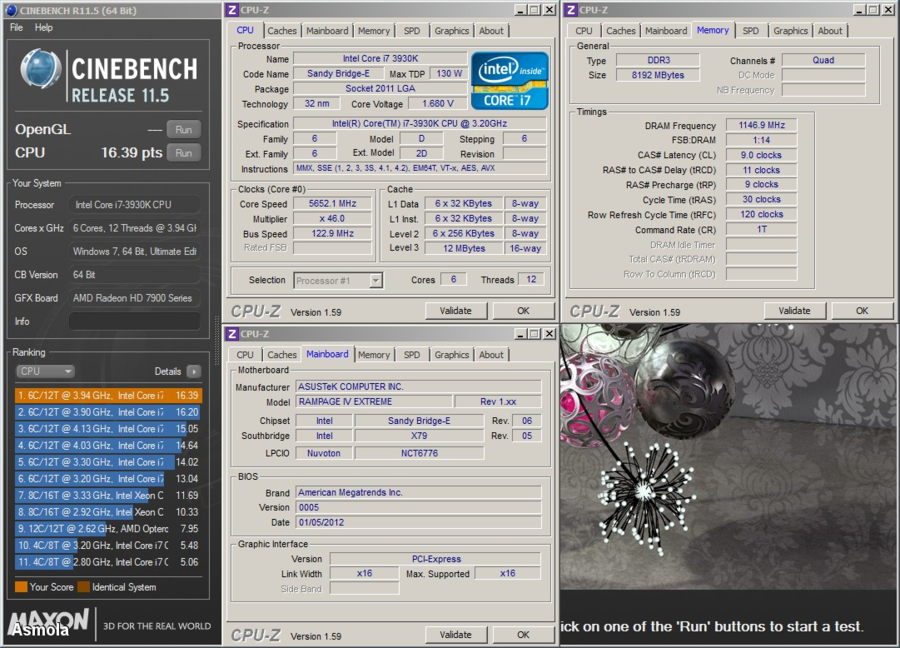900x648 pixels.
Task: Click OK in Mainboard CPU-Z window
Action: click(523, 634)
